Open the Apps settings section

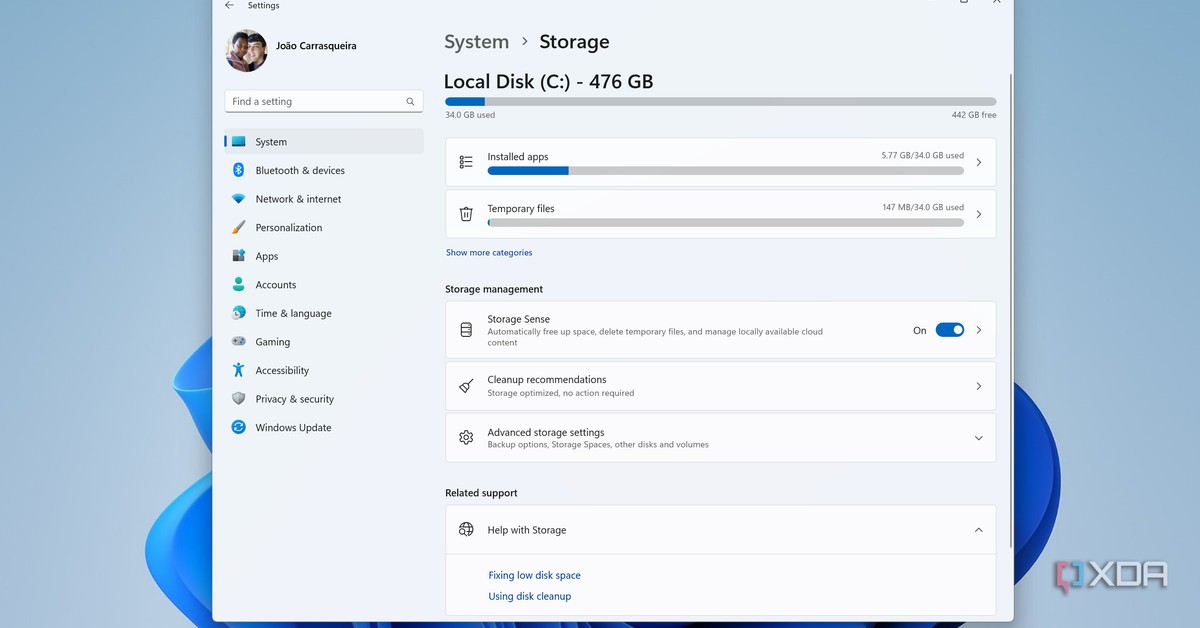point(266,256)
